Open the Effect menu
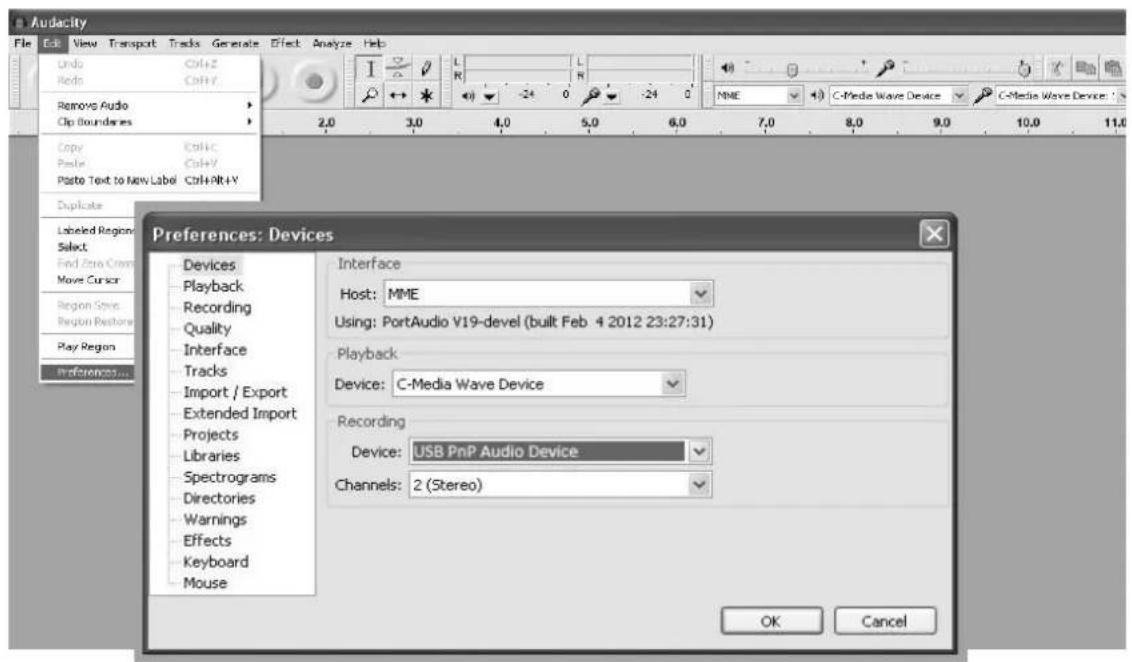The image size is (1132, 662). 285,43
